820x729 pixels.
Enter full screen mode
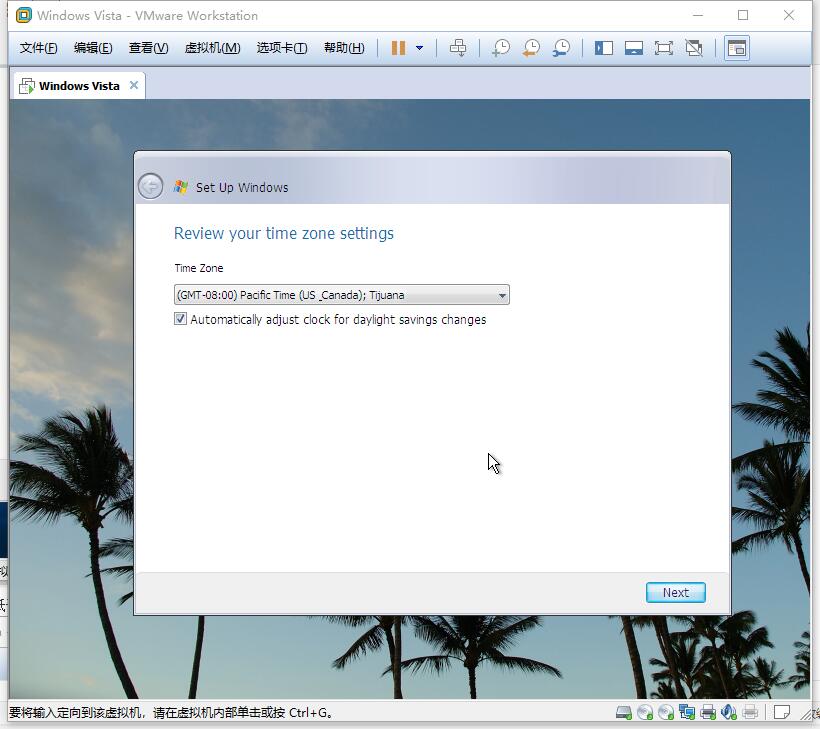(664, 48)
